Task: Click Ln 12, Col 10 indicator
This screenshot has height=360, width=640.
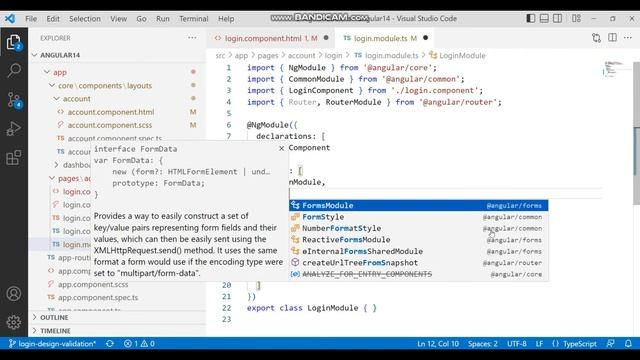Action: pyautogui.click(x=438, y=344)
